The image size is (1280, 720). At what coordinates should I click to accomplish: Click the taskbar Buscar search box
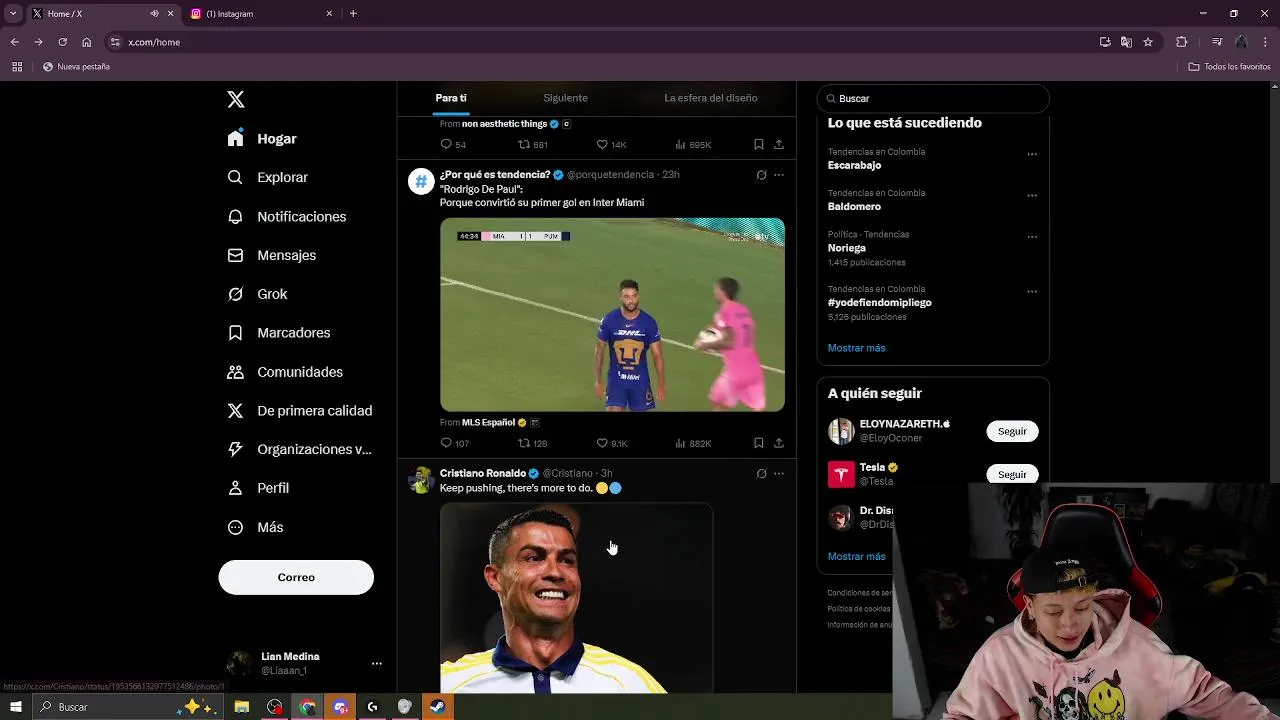(x=127, y=707)
